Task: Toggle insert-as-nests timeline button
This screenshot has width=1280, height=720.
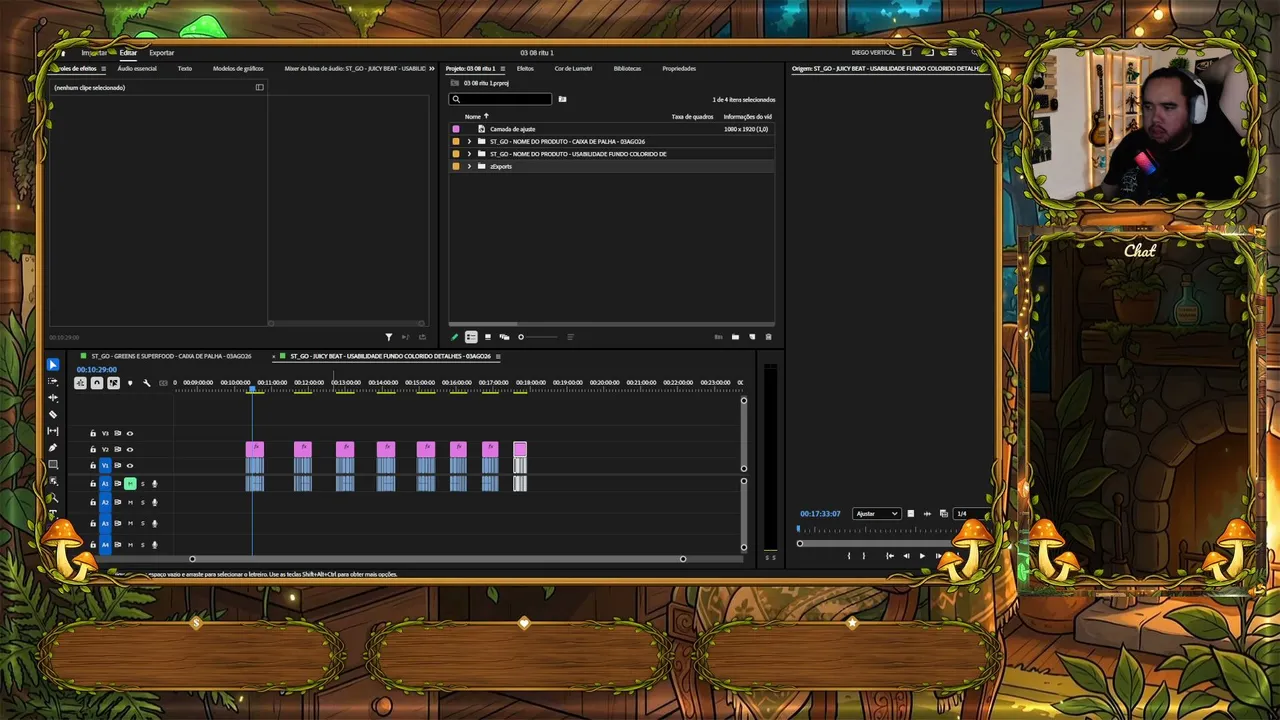Action: (x=80, y=383)
